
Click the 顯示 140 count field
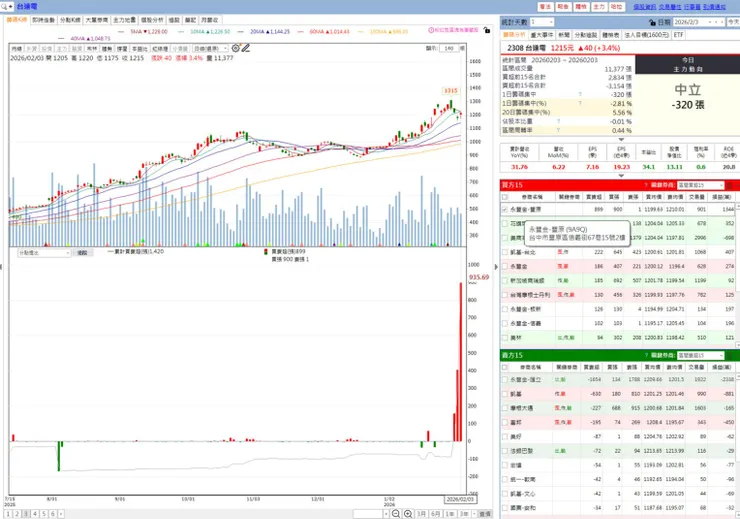(x=448, y=48)
